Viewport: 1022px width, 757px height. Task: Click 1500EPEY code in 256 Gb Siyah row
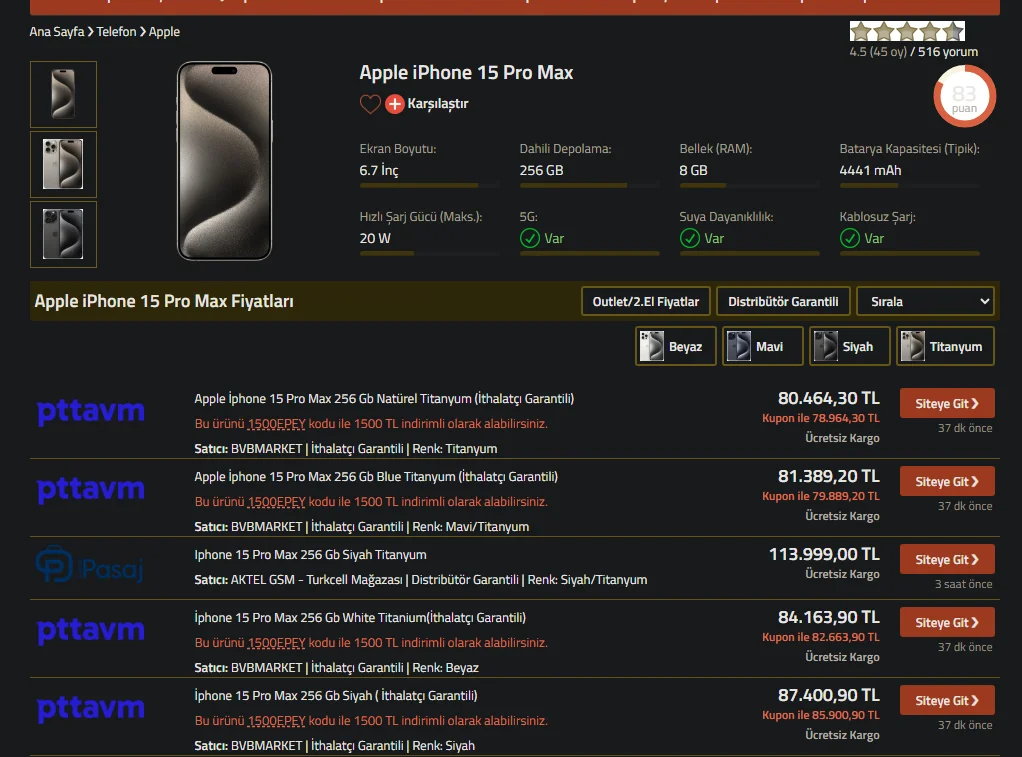pyautogui.click(x=276, y=721)
